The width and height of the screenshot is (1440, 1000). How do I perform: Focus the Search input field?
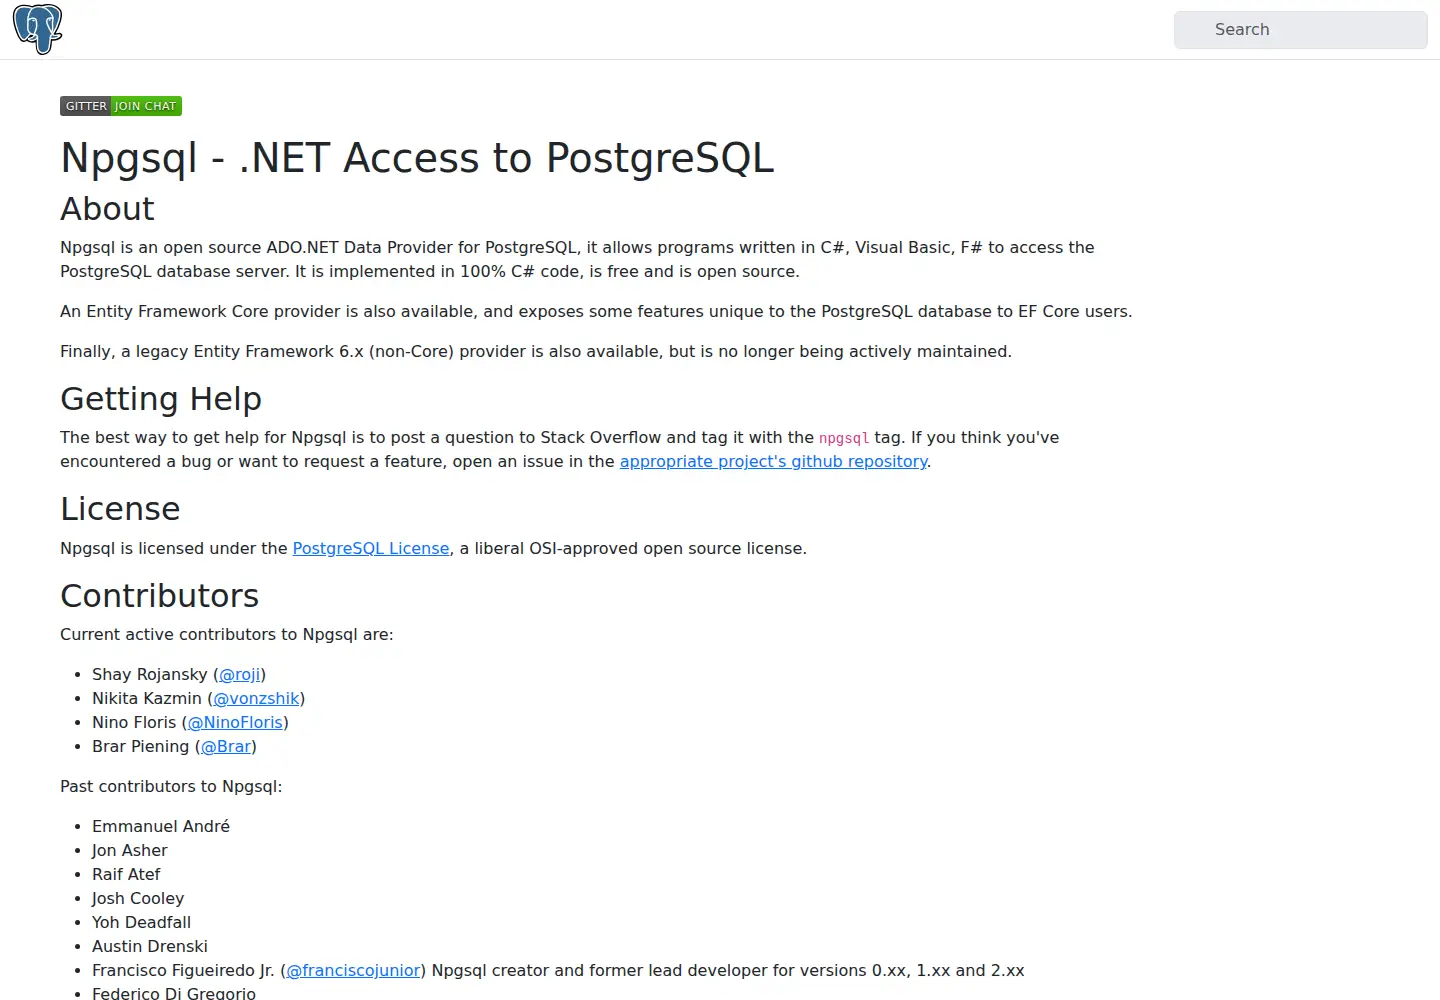[x=1300, y=30]
